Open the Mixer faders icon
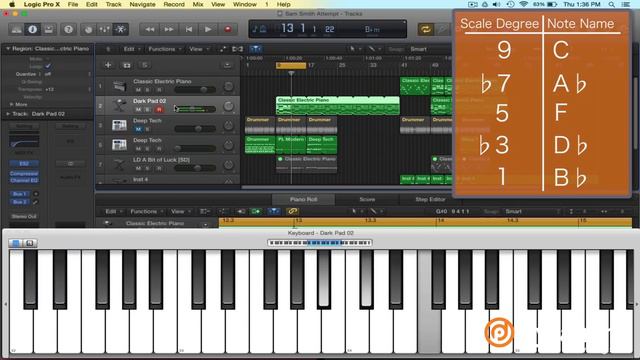The width and height of the screenshot is (640, 360). point(104,29)
